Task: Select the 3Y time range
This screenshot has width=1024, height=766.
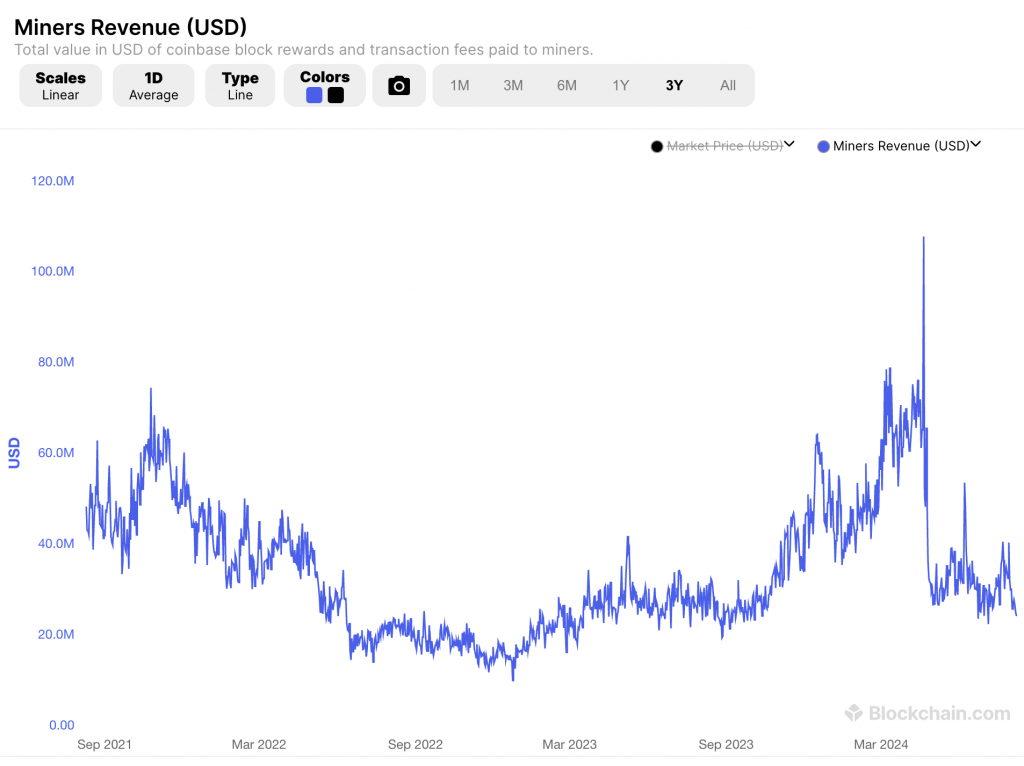Action: pos(674,86)
